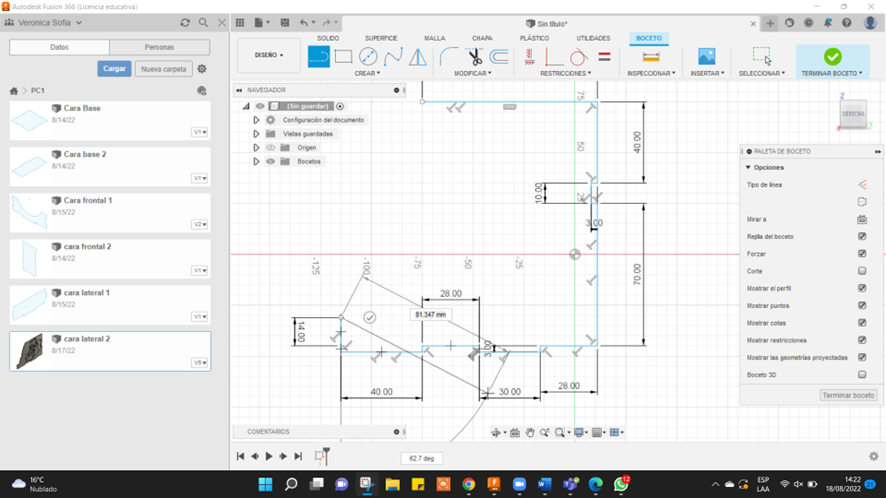Toggle Mostrar cotas checkbox
This screenshot has height=498, width=886.
[x=862, y=323]
